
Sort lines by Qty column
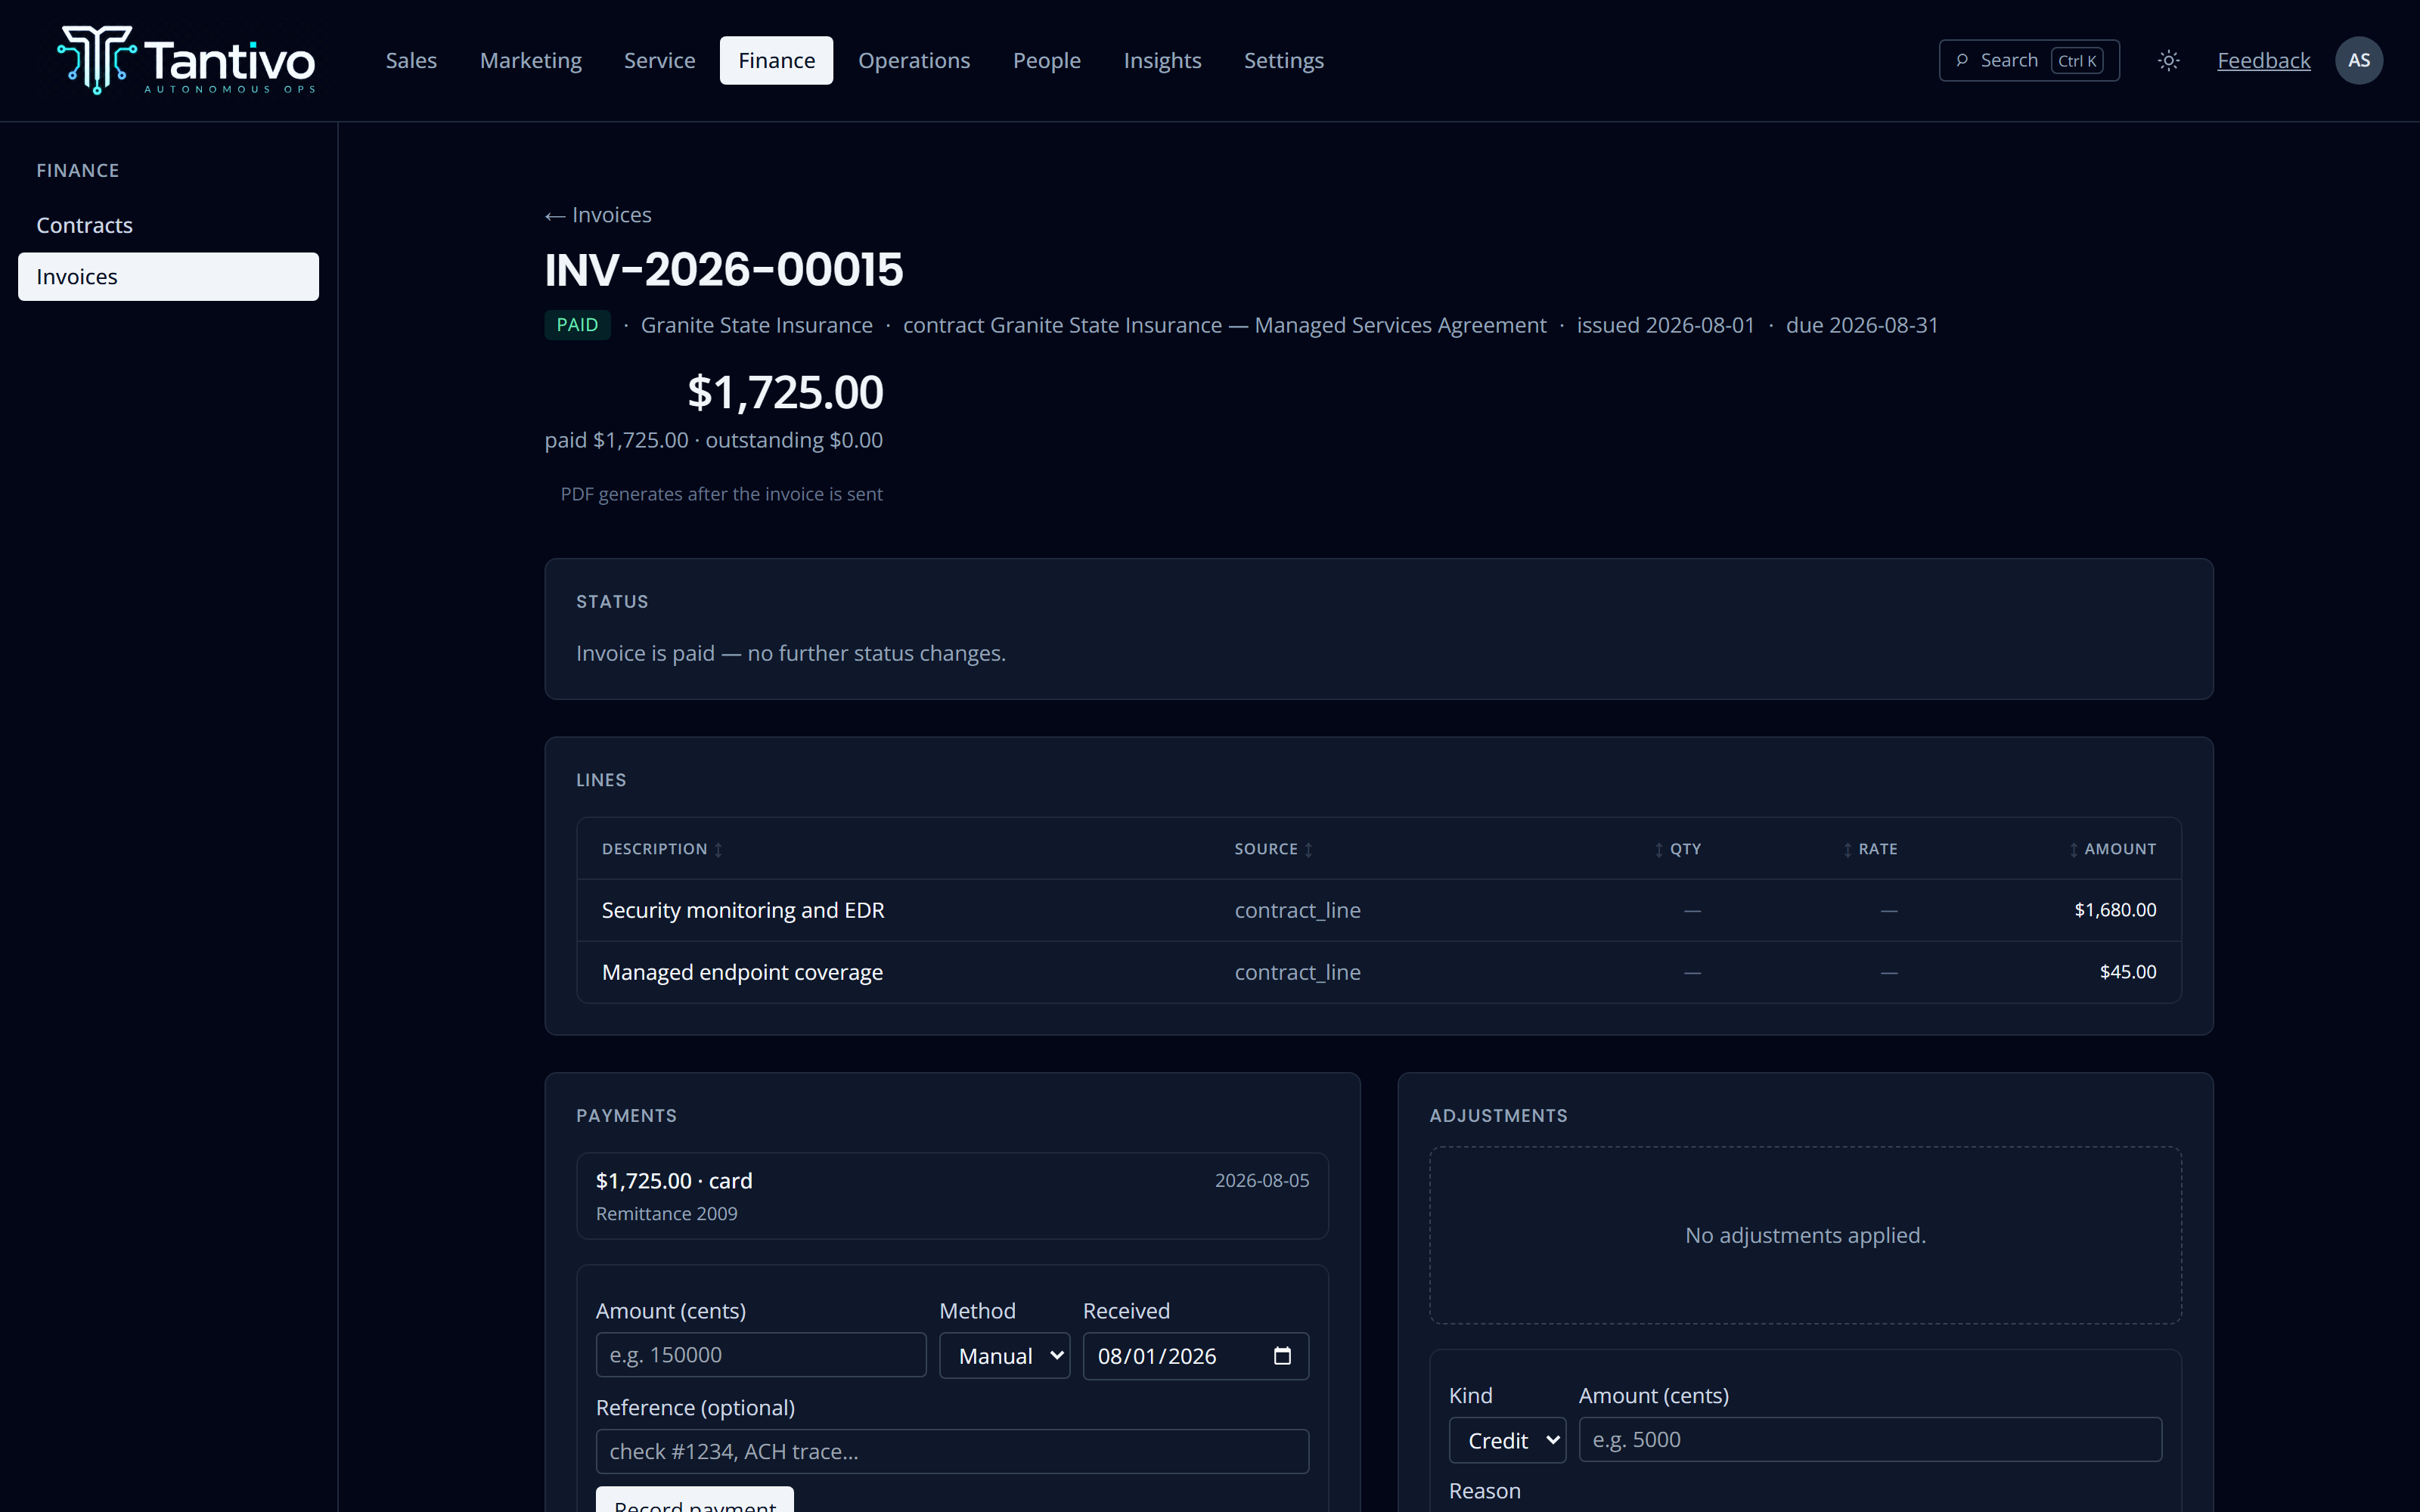(x=1677, y=849)
